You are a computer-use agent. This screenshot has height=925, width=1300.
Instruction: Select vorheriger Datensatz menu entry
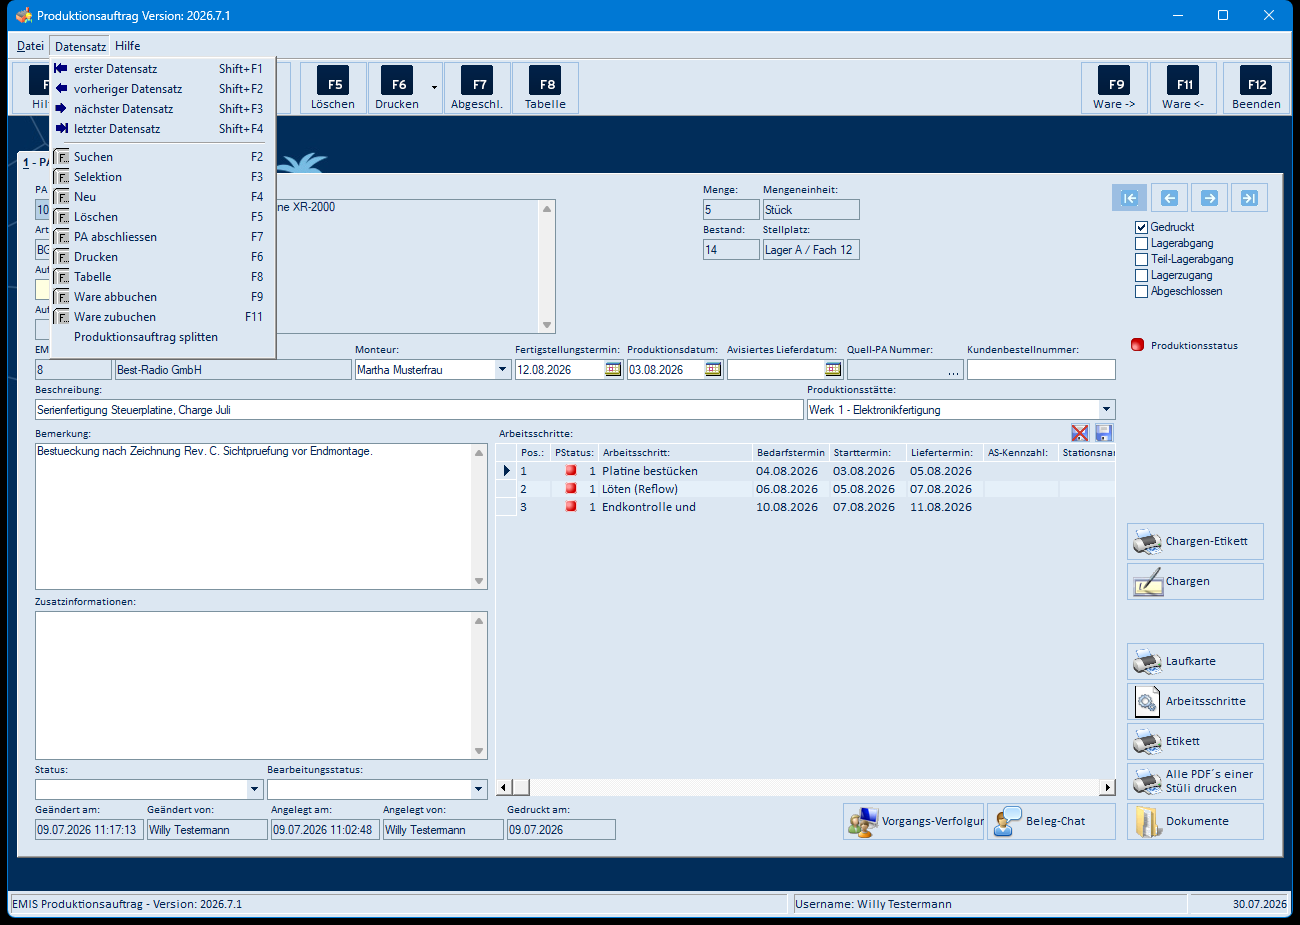tap(163, 89)
